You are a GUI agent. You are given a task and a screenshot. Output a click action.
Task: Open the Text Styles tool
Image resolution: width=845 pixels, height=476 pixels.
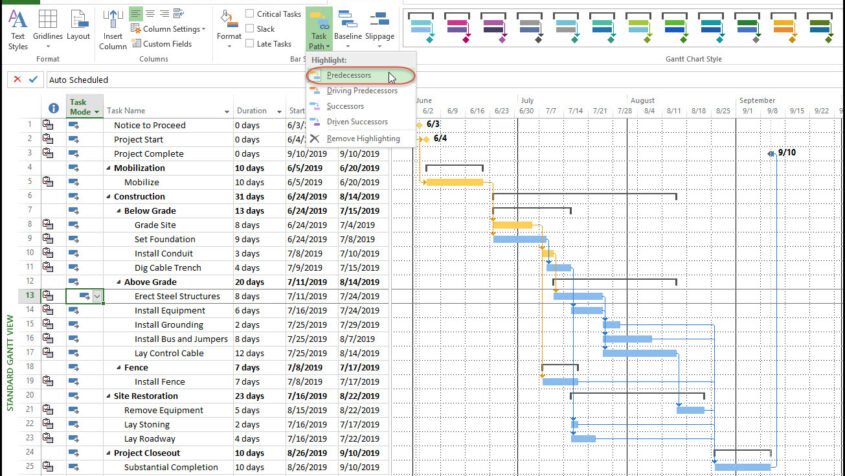[x=18, y=31]
